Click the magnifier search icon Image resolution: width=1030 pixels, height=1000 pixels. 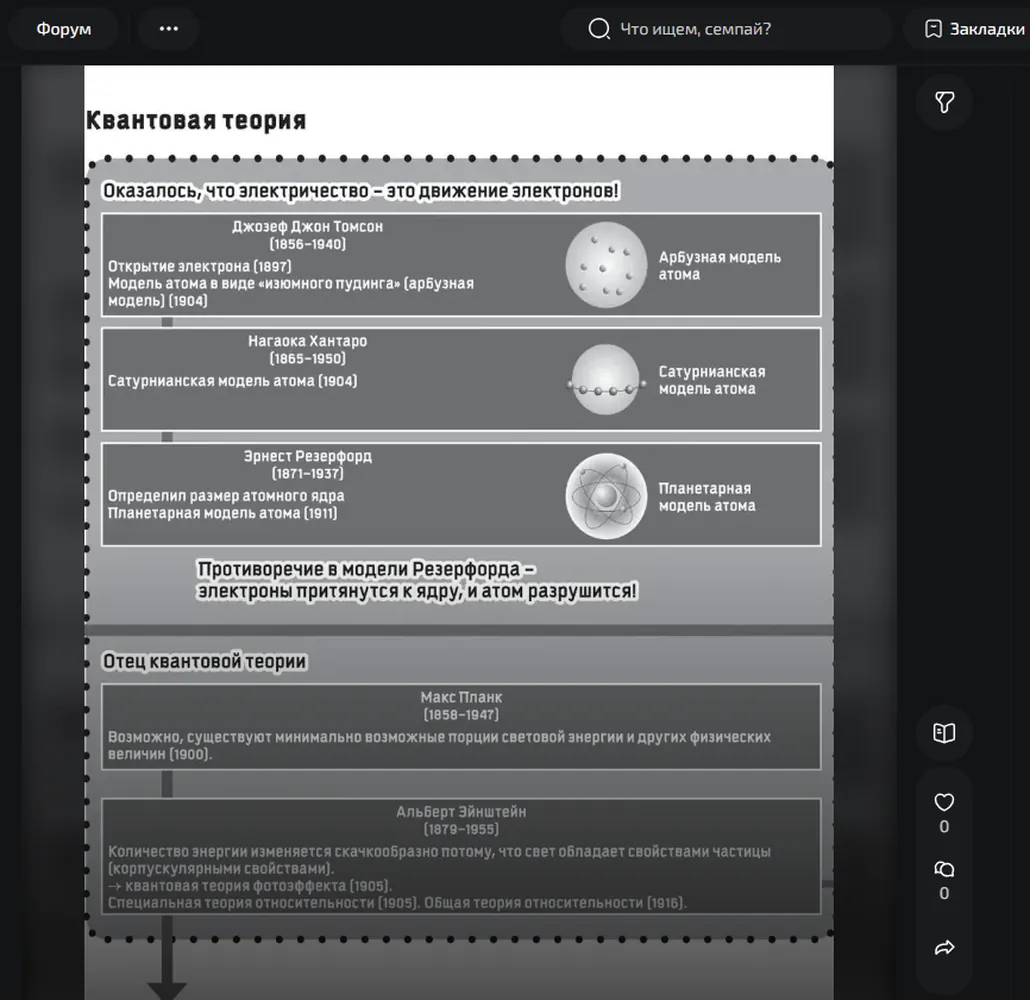pos(598,29)
